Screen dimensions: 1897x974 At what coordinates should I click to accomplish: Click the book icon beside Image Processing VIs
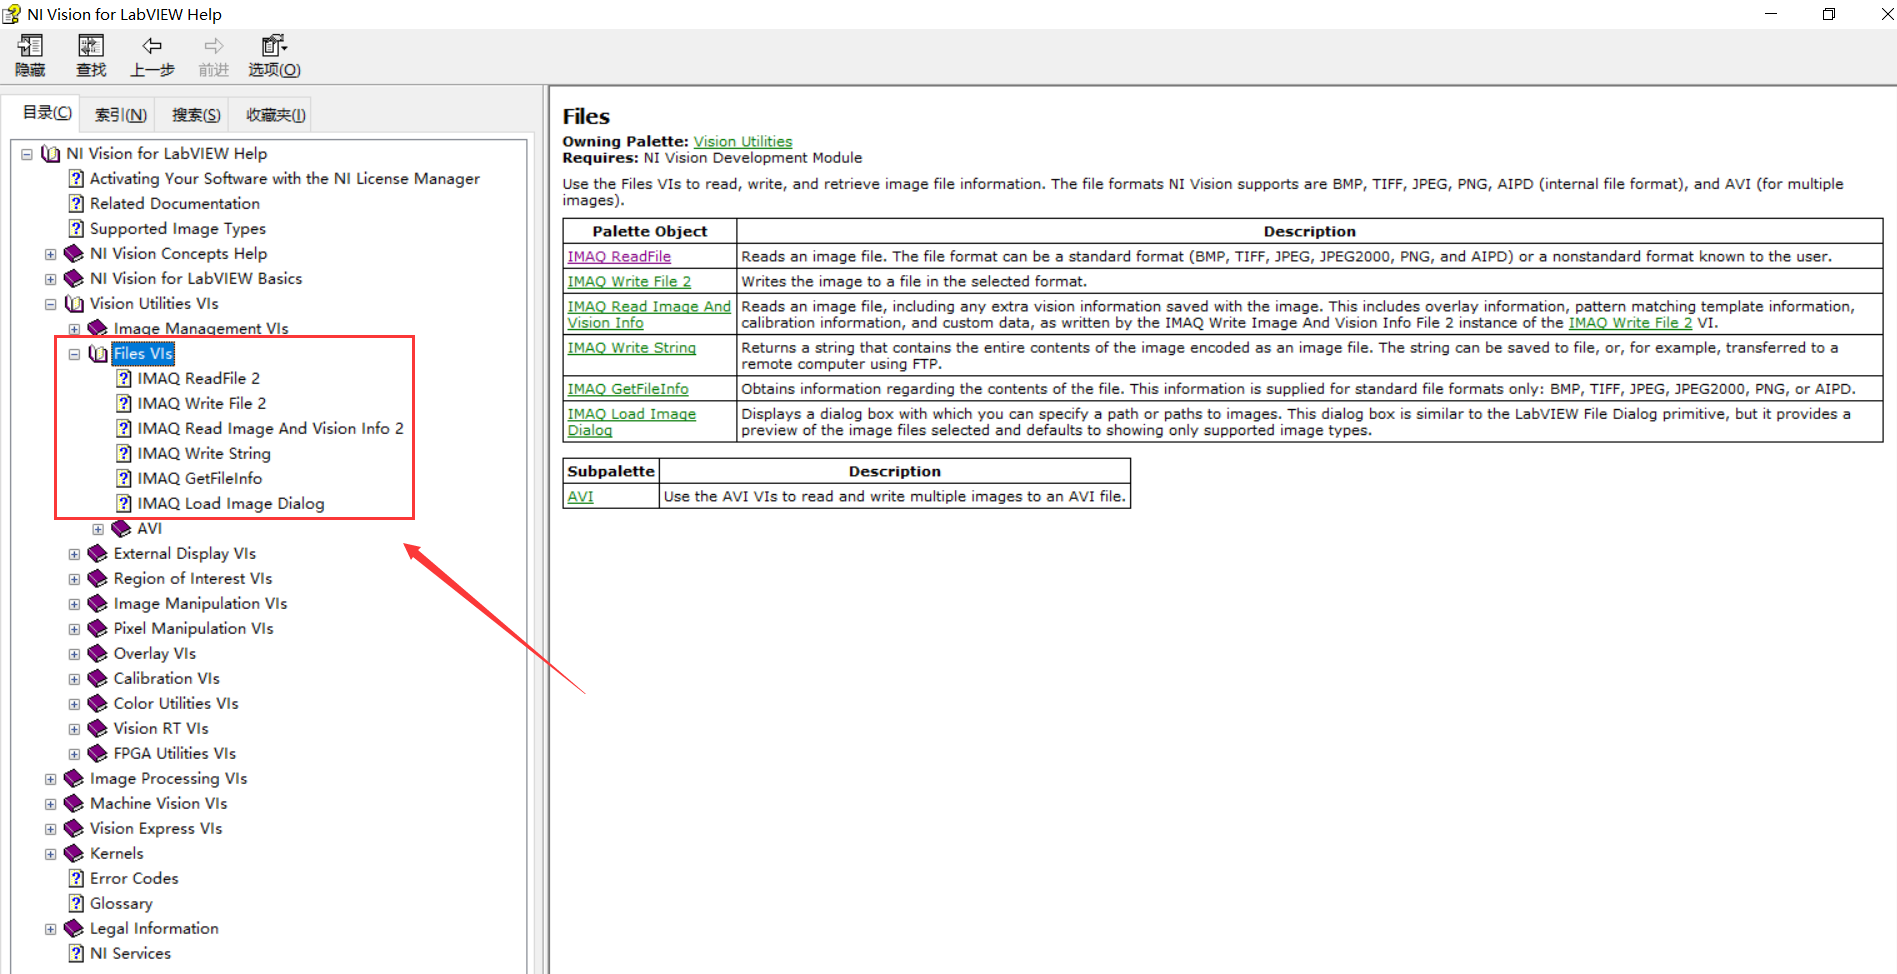(x=74, y=779)
